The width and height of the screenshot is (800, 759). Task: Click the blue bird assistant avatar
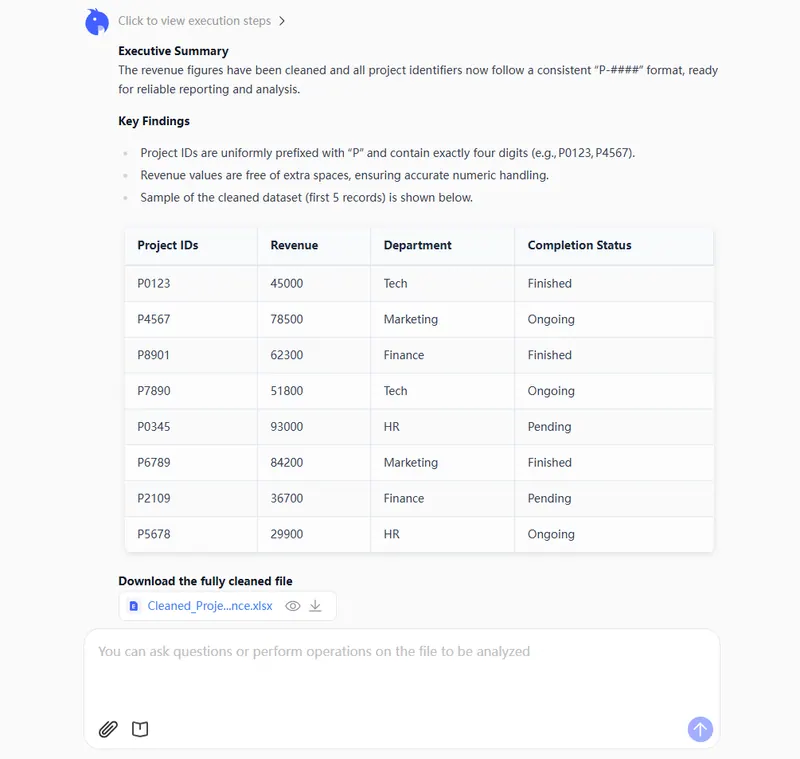tap(97, 21)
